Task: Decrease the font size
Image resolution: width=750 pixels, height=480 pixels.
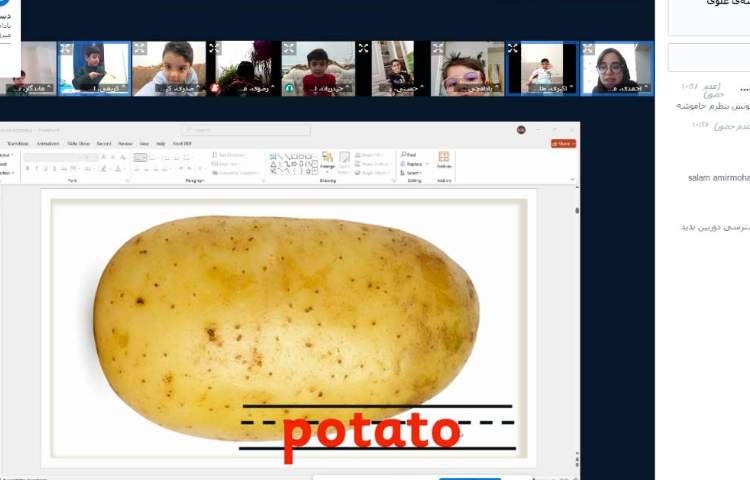Action: coord(113,157)
